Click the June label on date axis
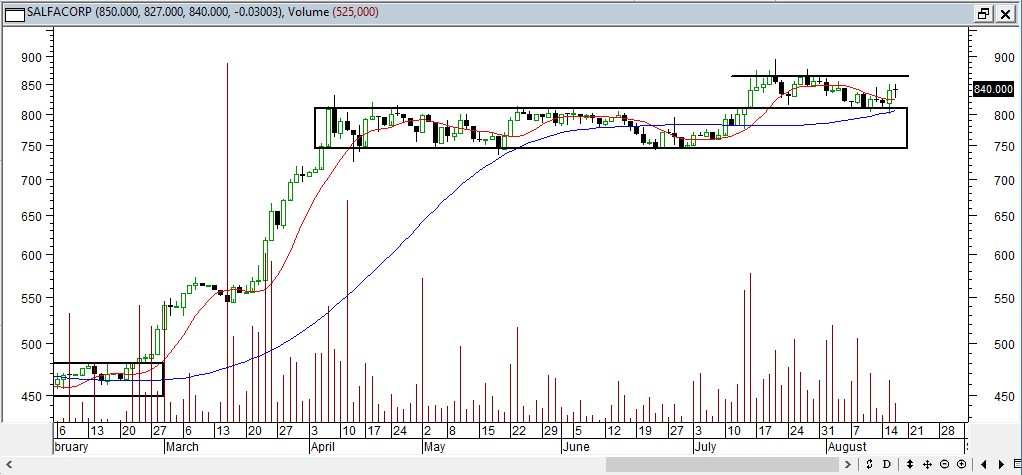 click(576, 447)
